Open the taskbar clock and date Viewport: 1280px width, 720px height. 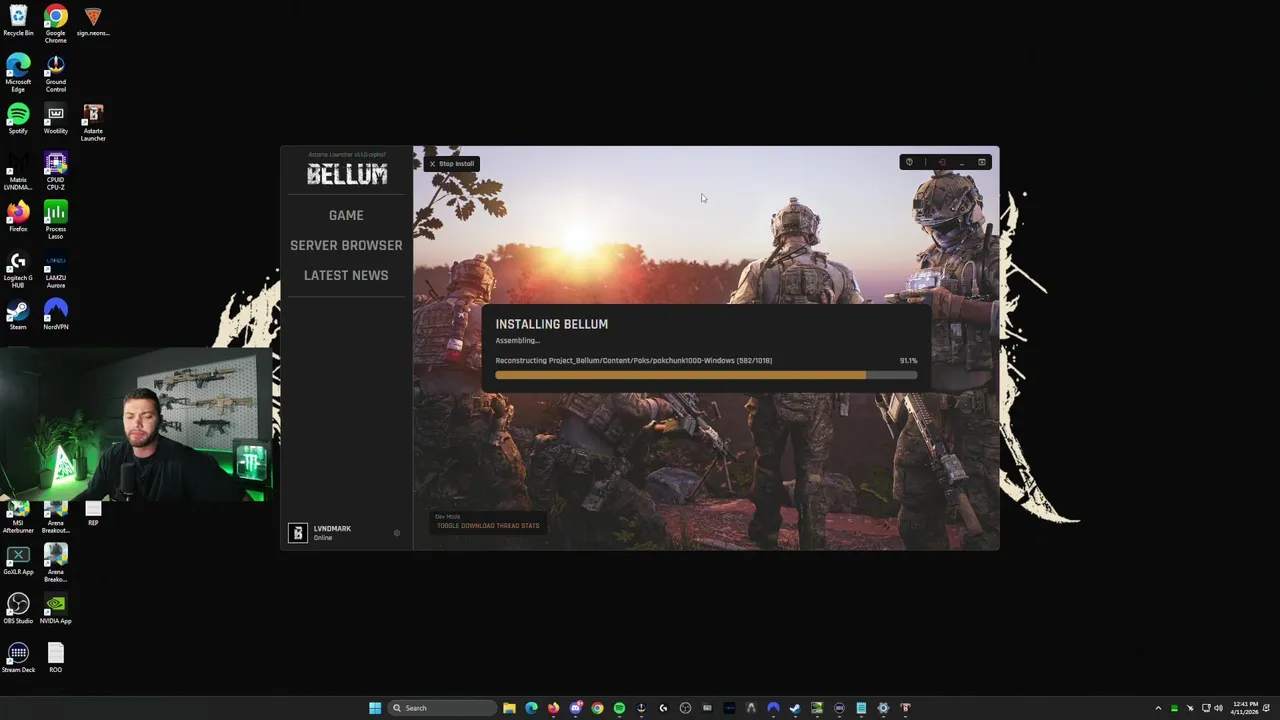[1246, 708]
